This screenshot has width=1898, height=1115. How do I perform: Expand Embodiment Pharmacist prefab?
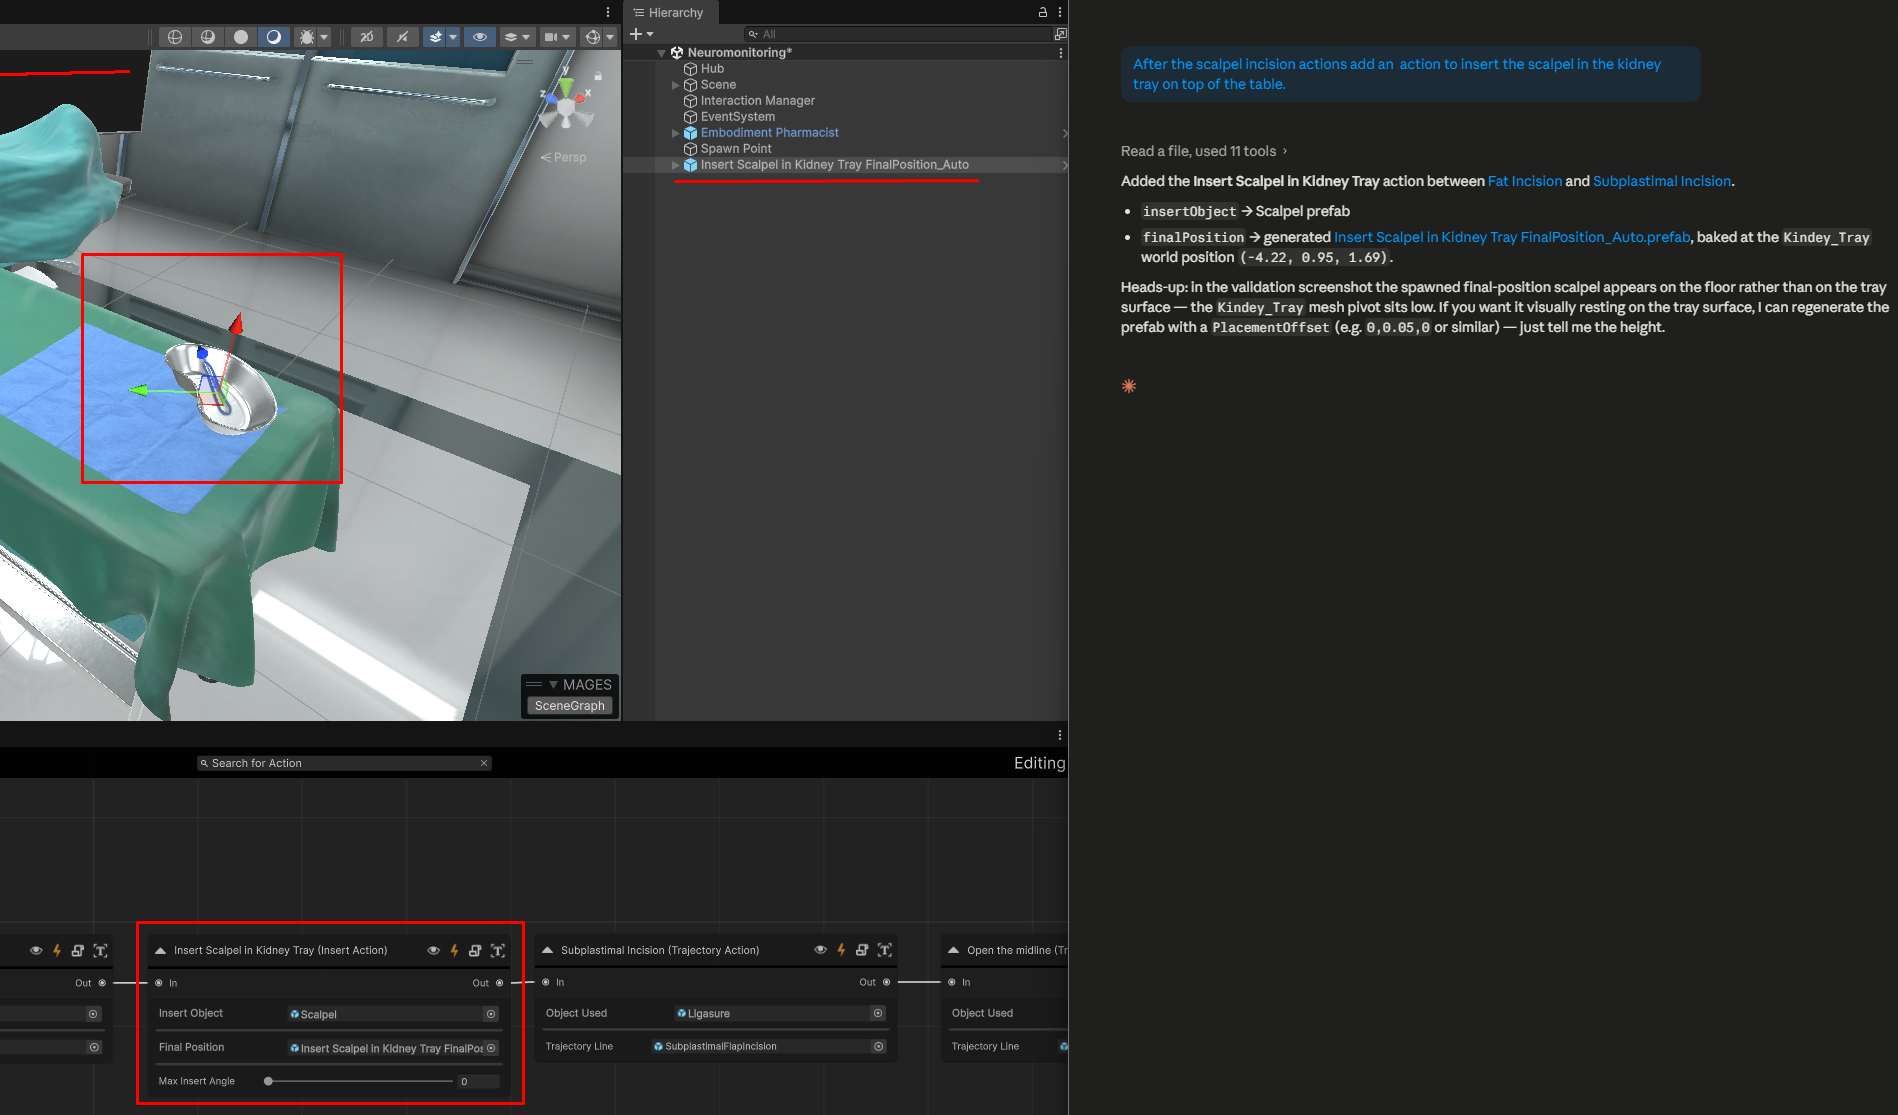tap(675, 133)
